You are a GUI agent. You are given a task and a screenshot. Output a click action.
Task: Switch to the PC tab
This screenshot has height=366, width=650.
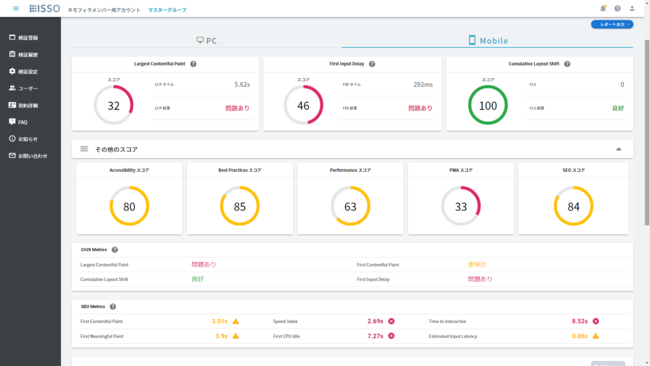tap(206, 40)
